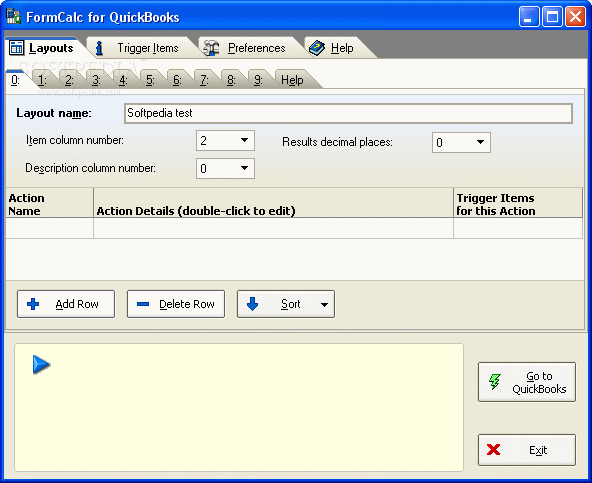Click the 'Layout name:' label
Screen dimensions: 592x483
(54, 113)
